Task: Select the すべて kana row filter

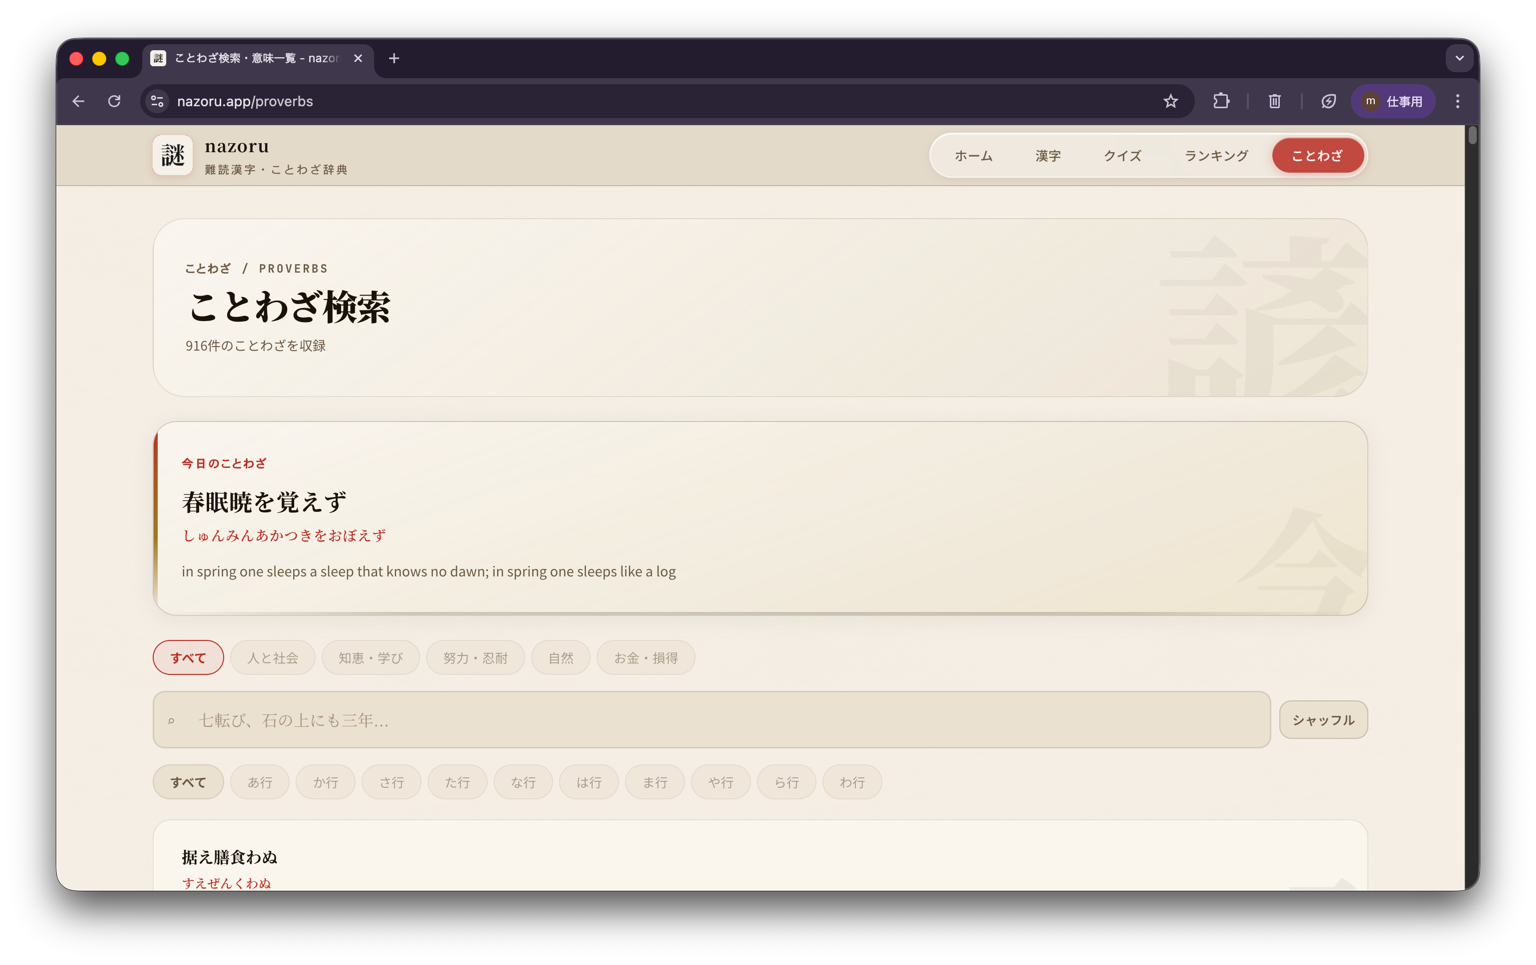Action: tap(188, 782)
